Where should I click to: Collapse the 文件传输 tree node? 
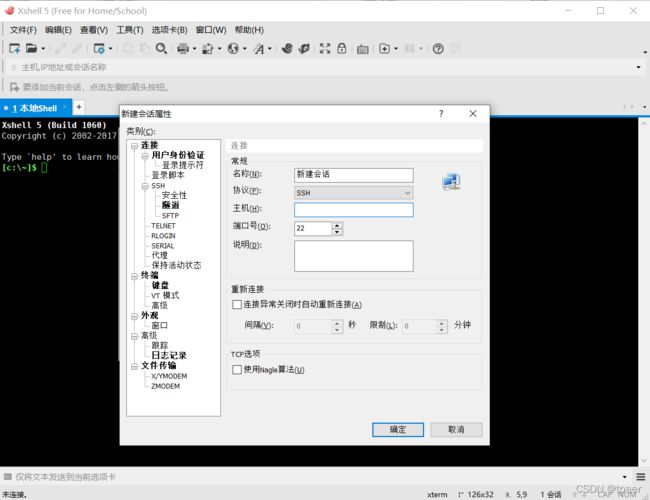(134, 366)
